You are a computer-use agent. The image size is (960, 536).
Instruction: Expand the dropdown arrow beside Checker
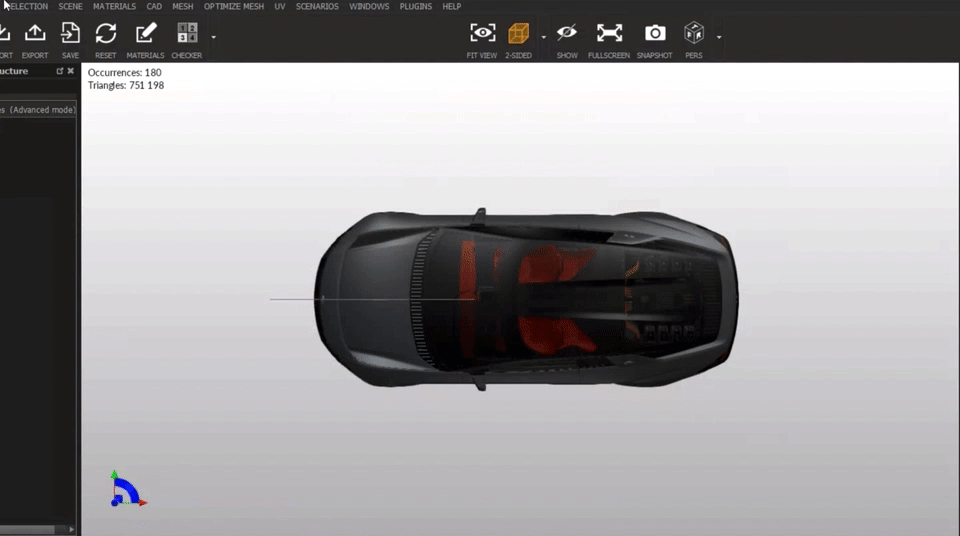point(213,37)
